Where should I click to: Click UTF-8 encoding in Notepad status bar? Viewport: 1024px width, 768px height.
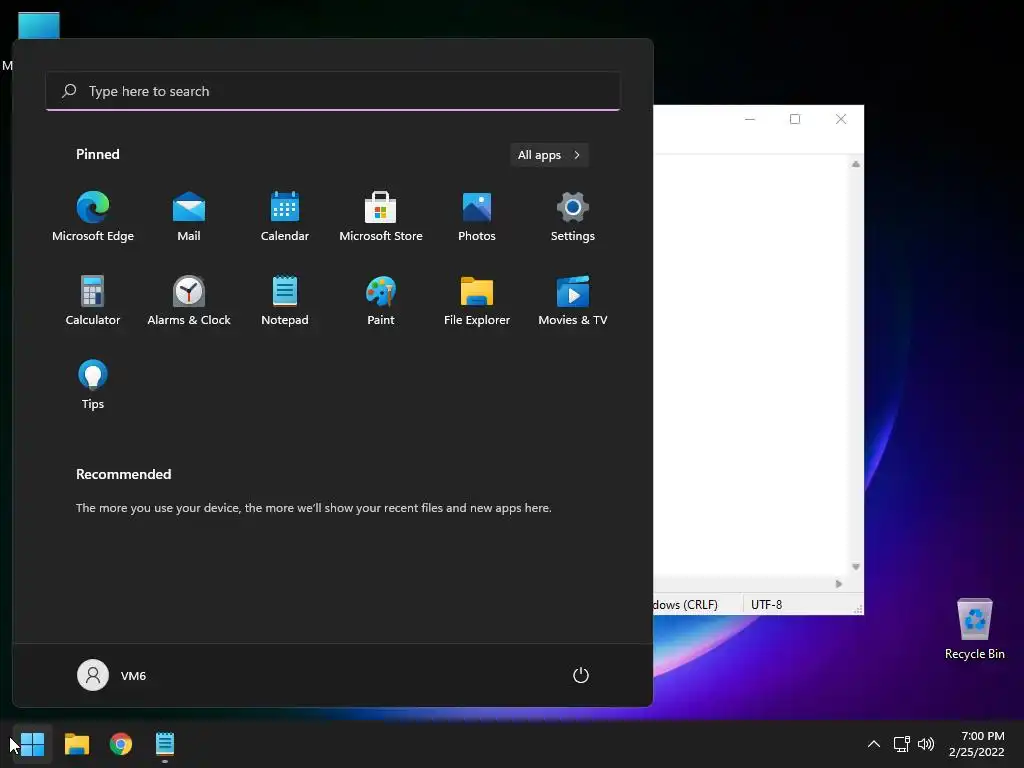[766, 605]
